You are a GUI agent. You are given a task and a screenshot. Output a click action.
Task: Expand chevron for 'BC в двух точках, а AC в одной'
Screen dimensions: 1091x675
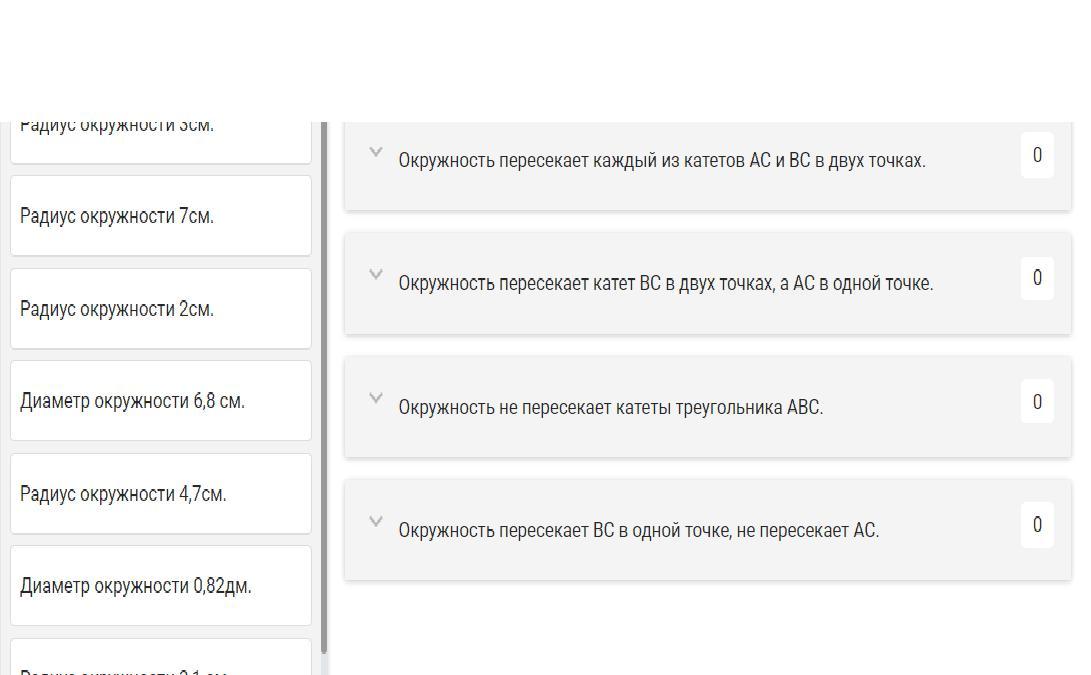(376, 275)
